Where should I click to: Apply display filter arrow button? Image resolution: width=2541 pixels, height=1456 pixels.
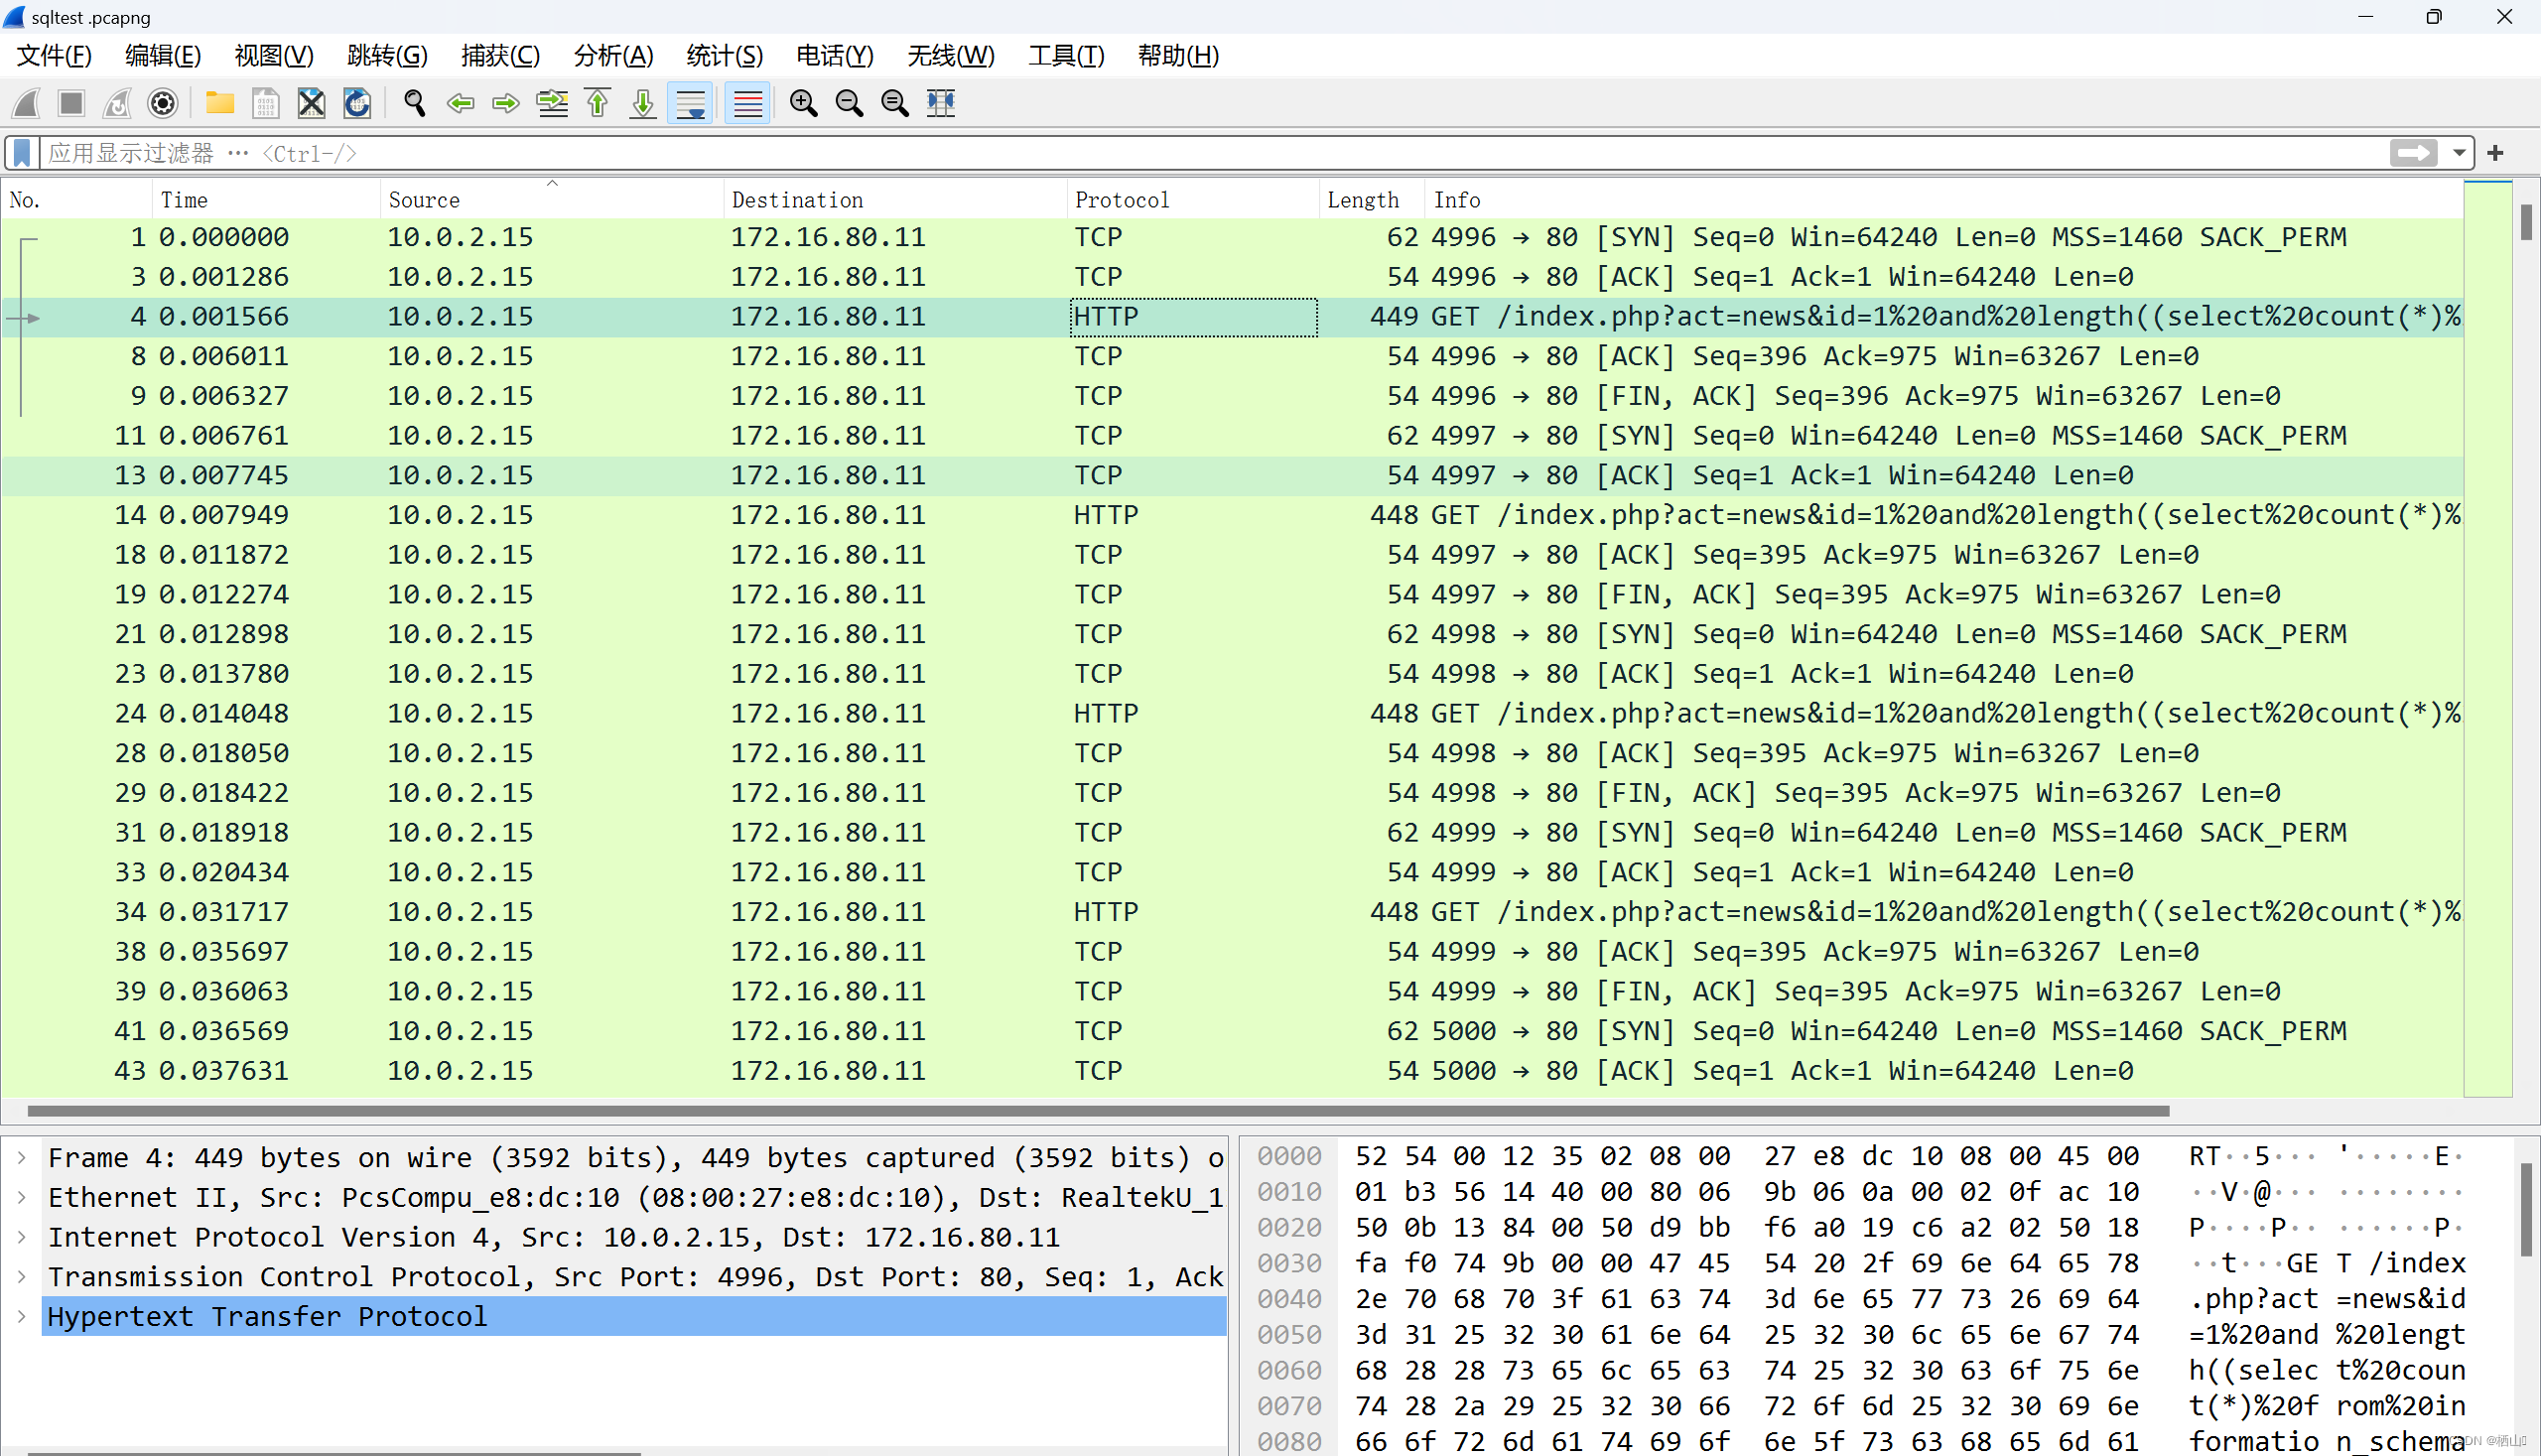coord(2414,153)
